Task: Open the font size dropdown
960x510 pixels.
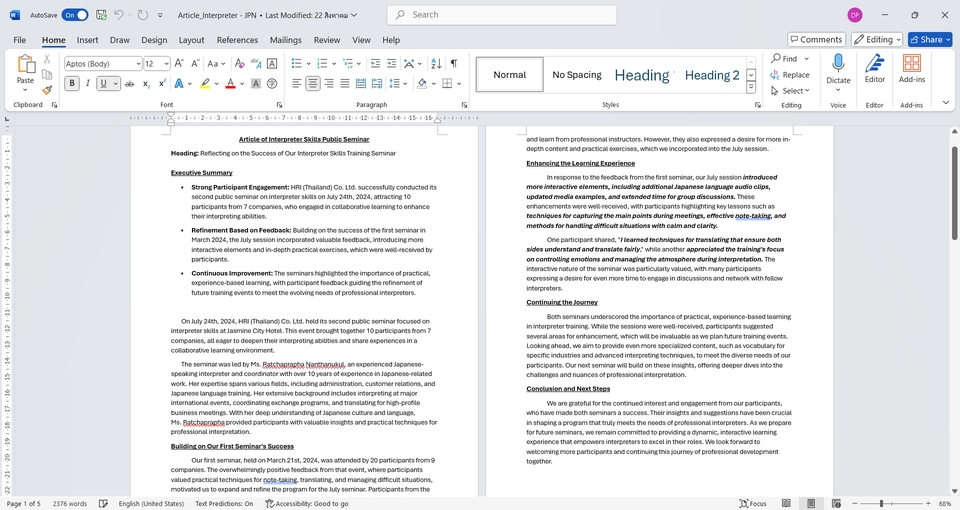Action: (x=166, y=64)
